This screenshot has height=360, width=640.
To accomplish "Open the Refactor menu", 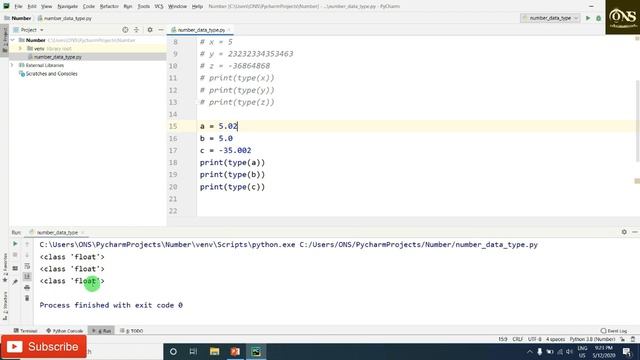I will pos(109,6).
